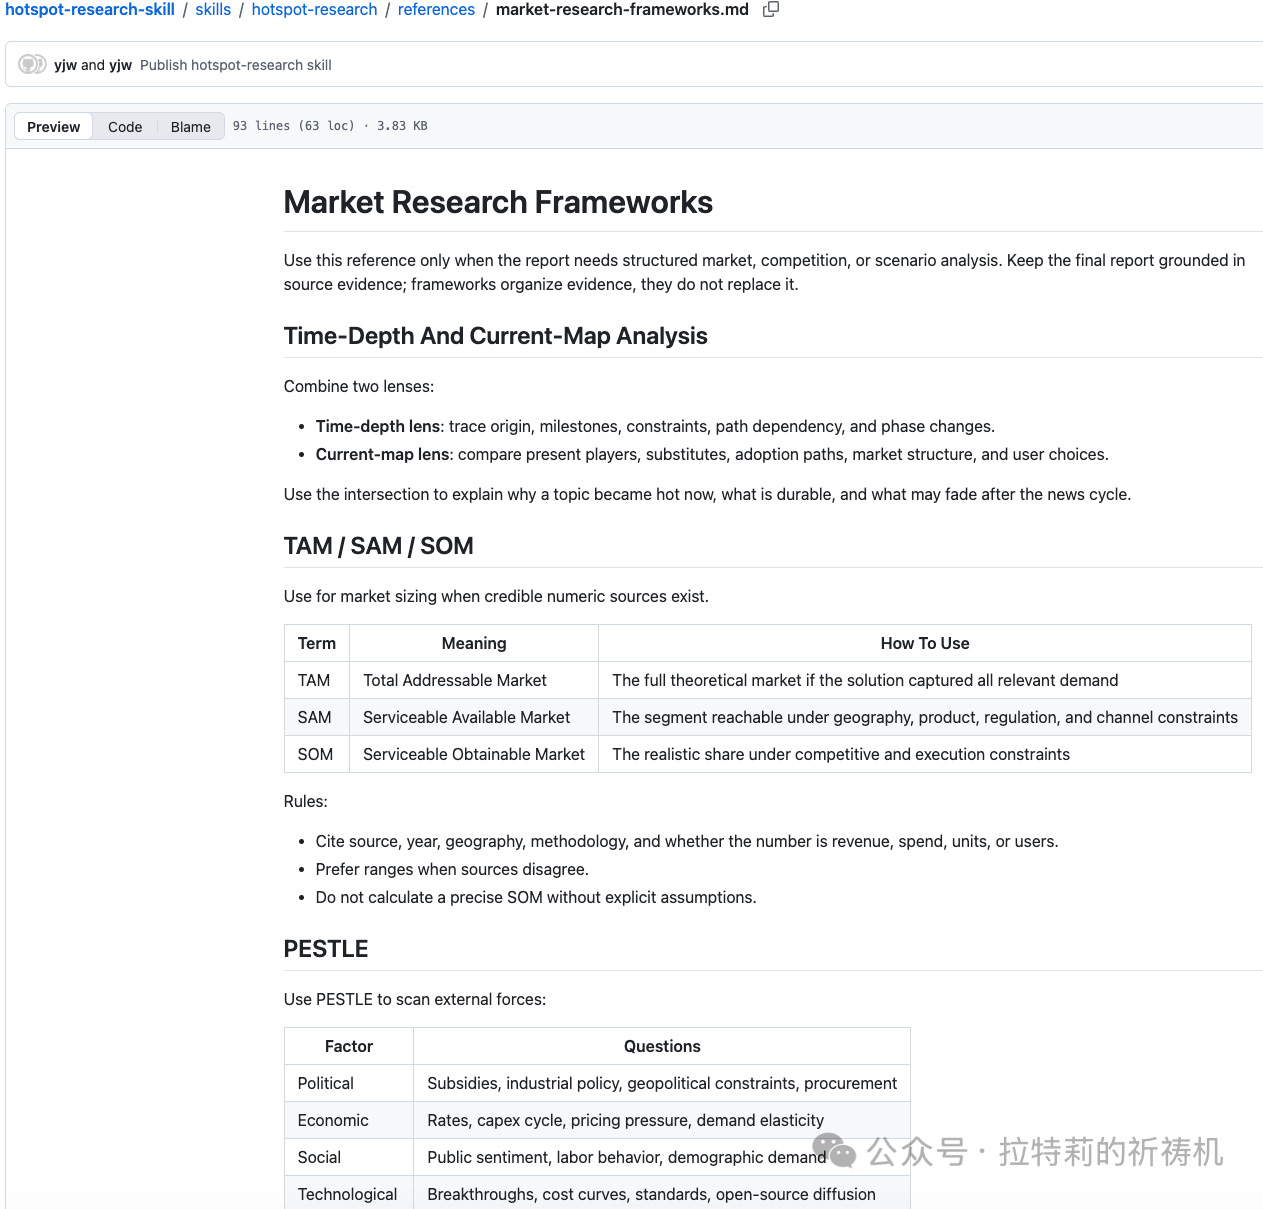Click 'Subsidies, industrial policy' cell
The image size is (1263, 1209).
[662, 1084]
